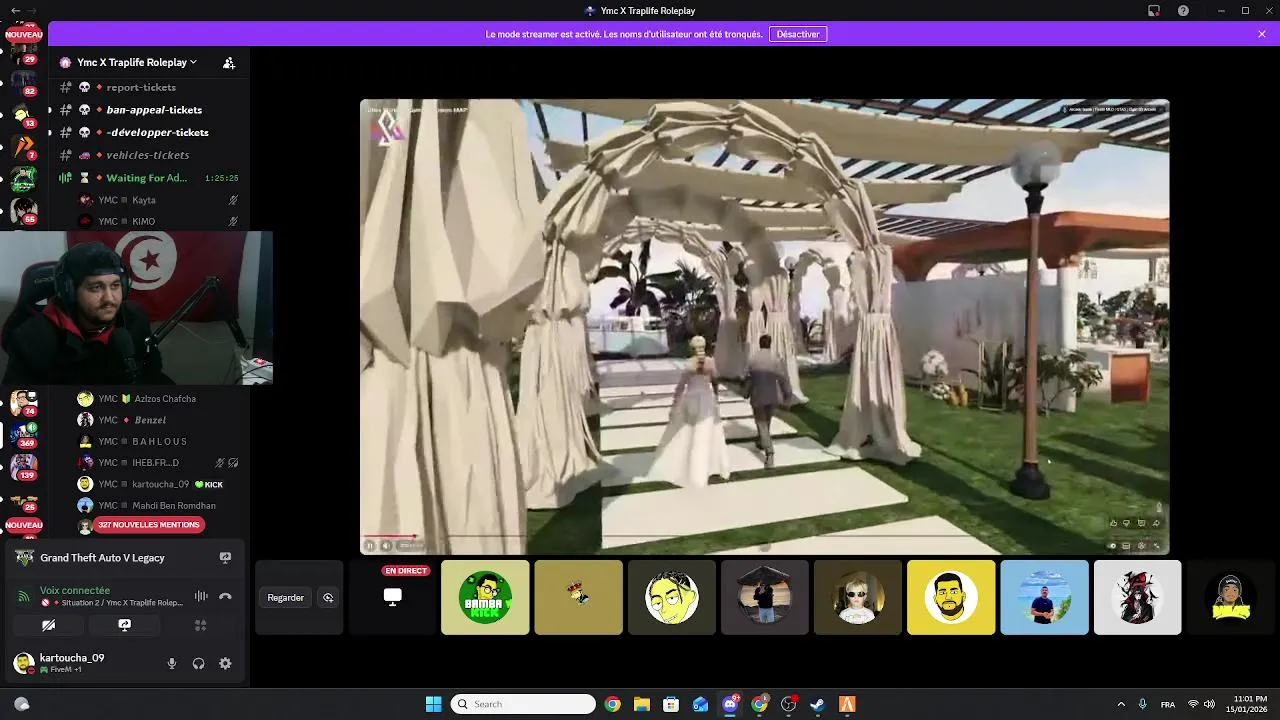Jump to 327 nouvelles mentions

[148, 524]
